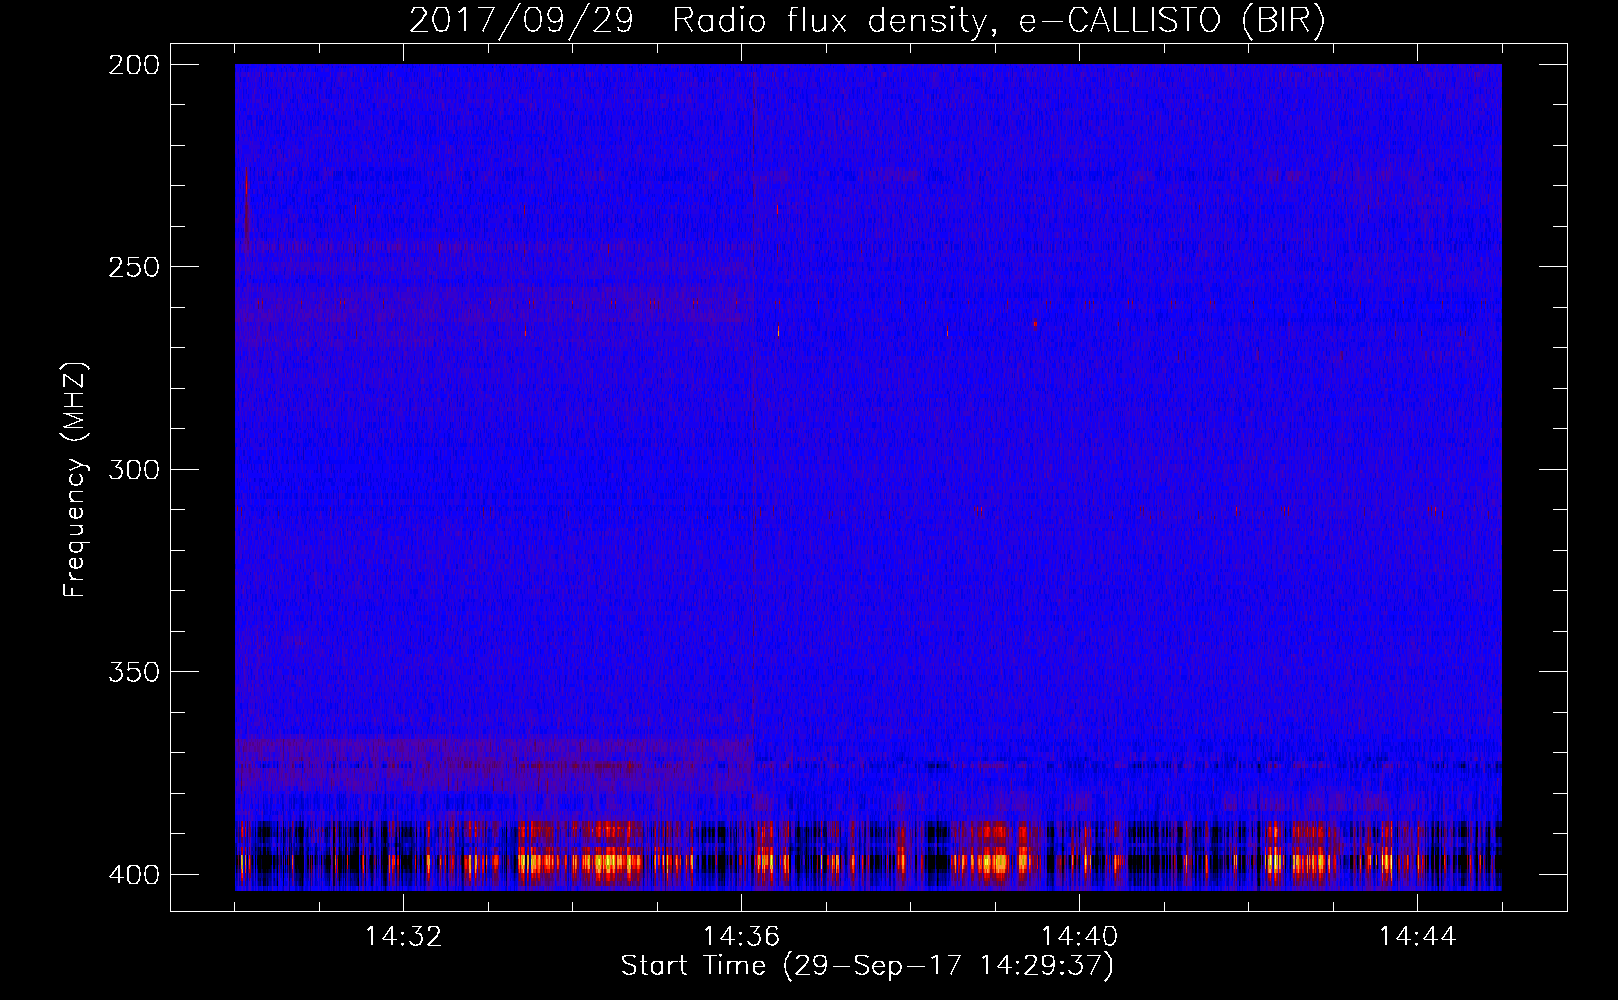Click the 14:40 time tick label

(x=1079, y=937)
